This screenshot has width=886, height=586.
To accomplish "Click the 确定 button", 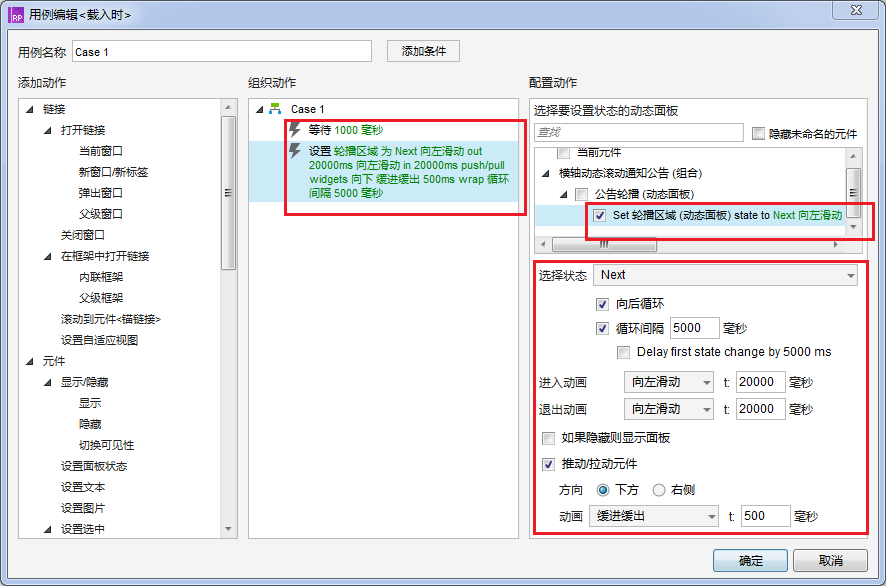I will (750, 561).
